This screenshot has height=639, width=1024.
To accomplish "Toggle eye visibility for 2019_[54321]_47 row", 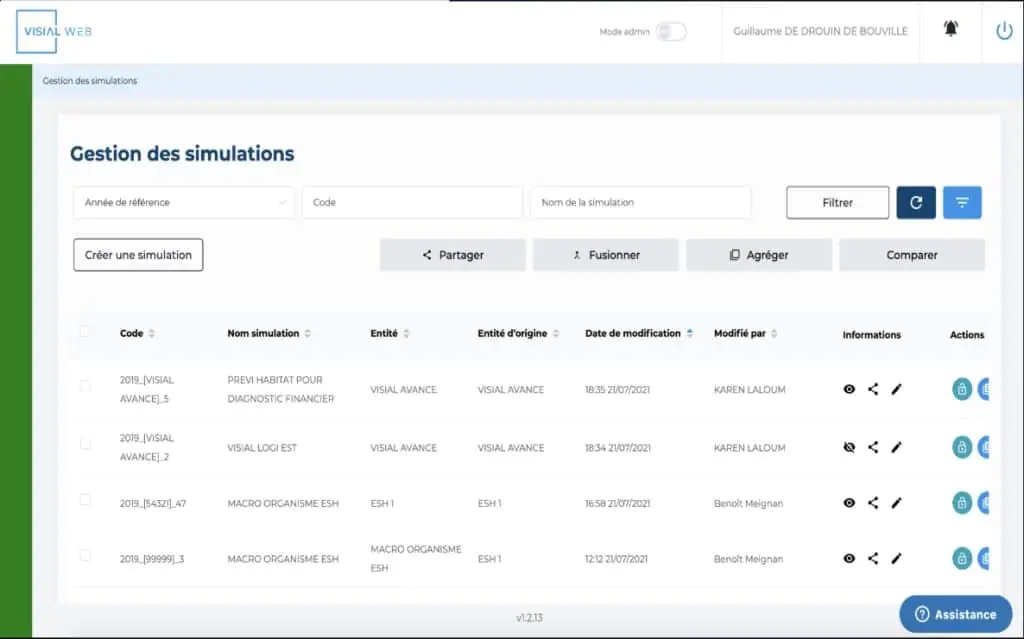I will (849, 503).
